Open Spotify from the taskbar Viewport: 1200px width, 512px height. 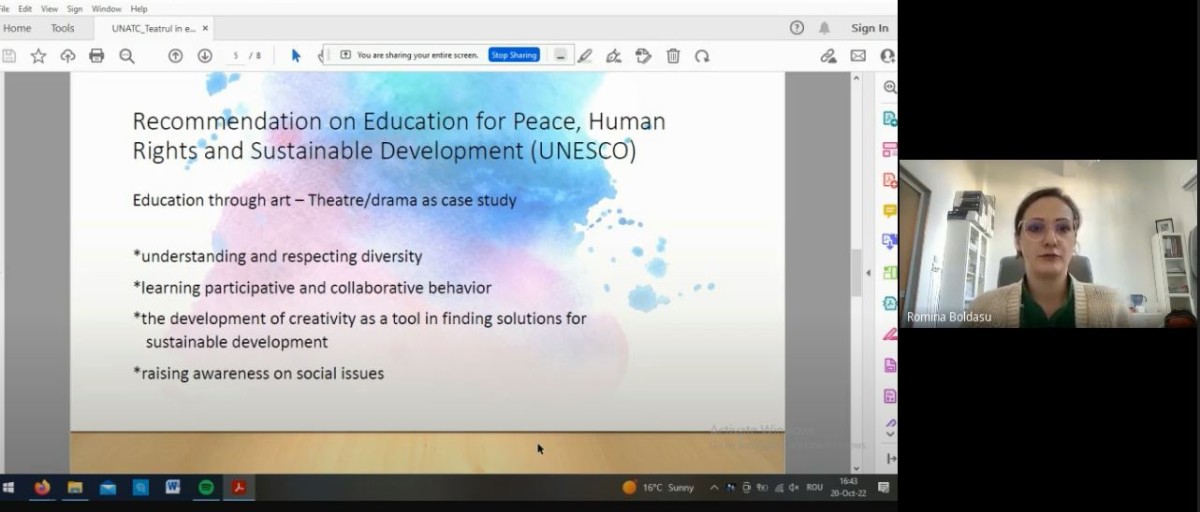click(206, 488)
